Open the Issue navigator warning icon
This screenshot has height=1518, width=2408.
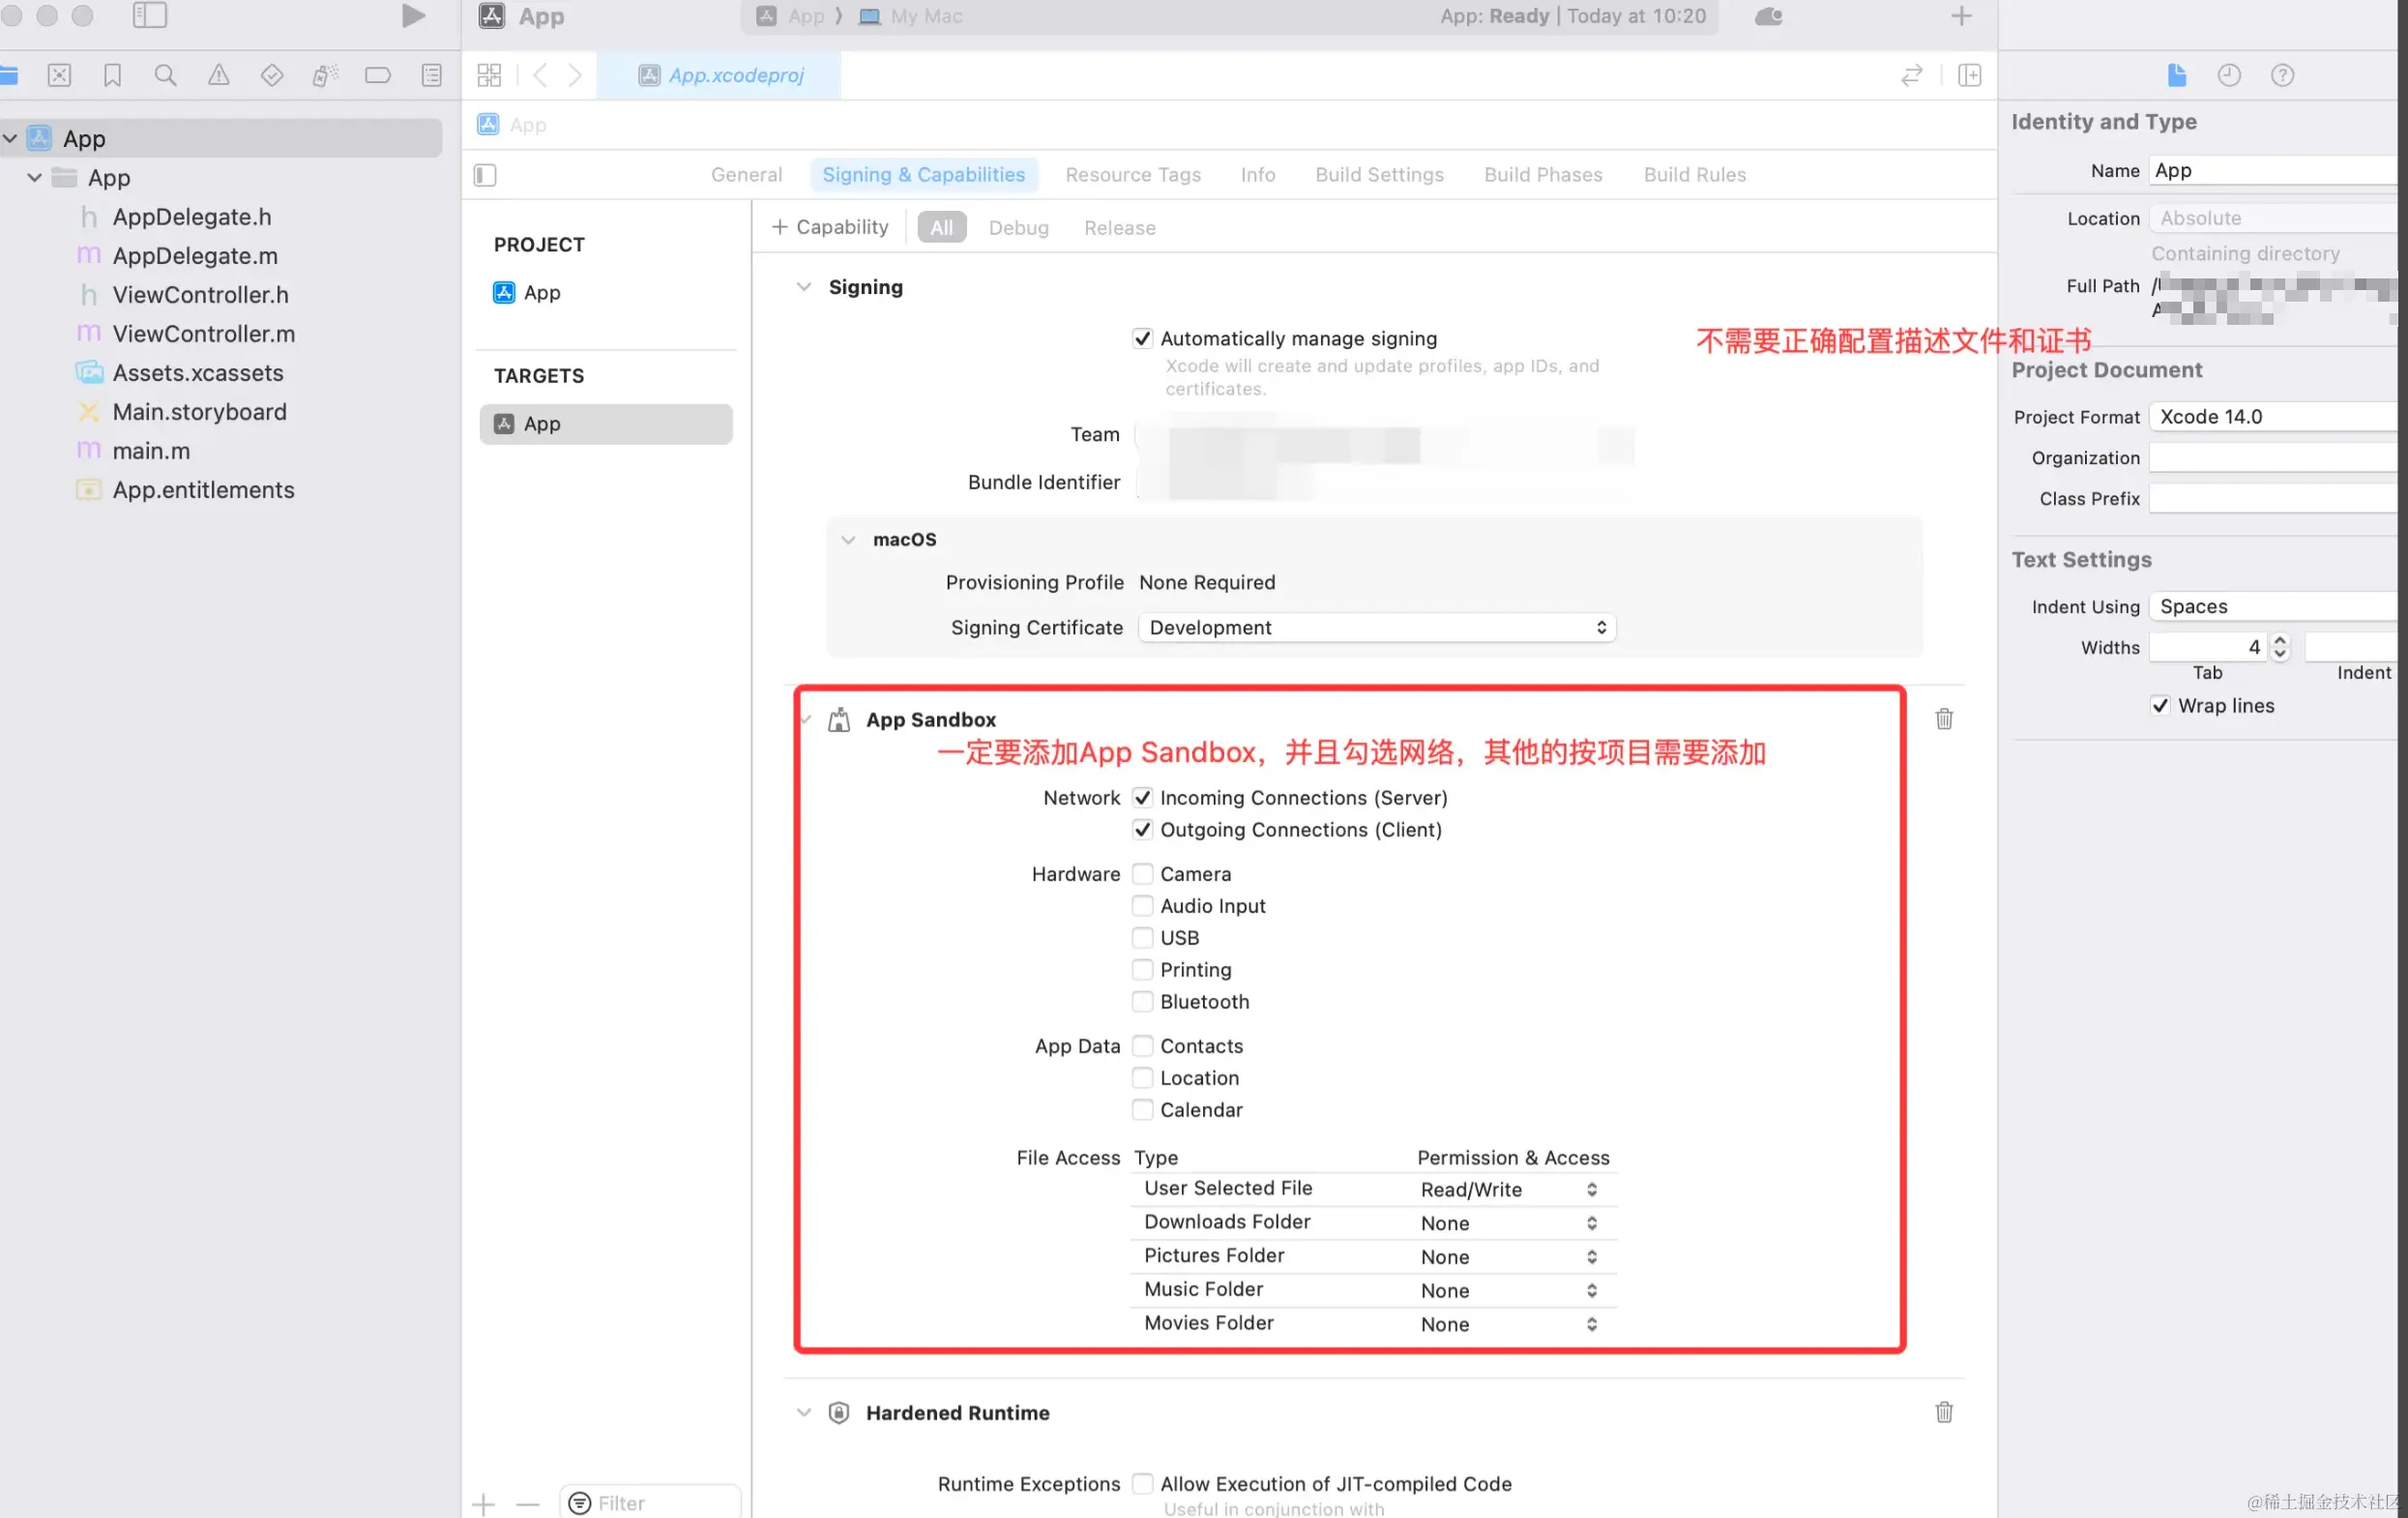click(218, 75)
